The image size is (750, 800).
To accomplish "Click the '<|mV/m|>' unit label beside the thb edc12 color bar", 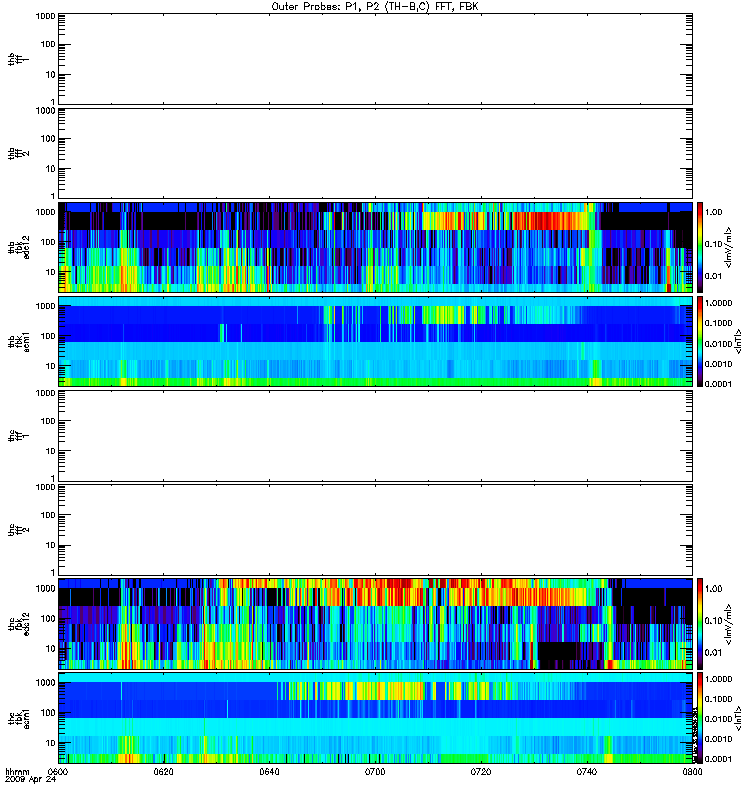I will tap(729, 247).
